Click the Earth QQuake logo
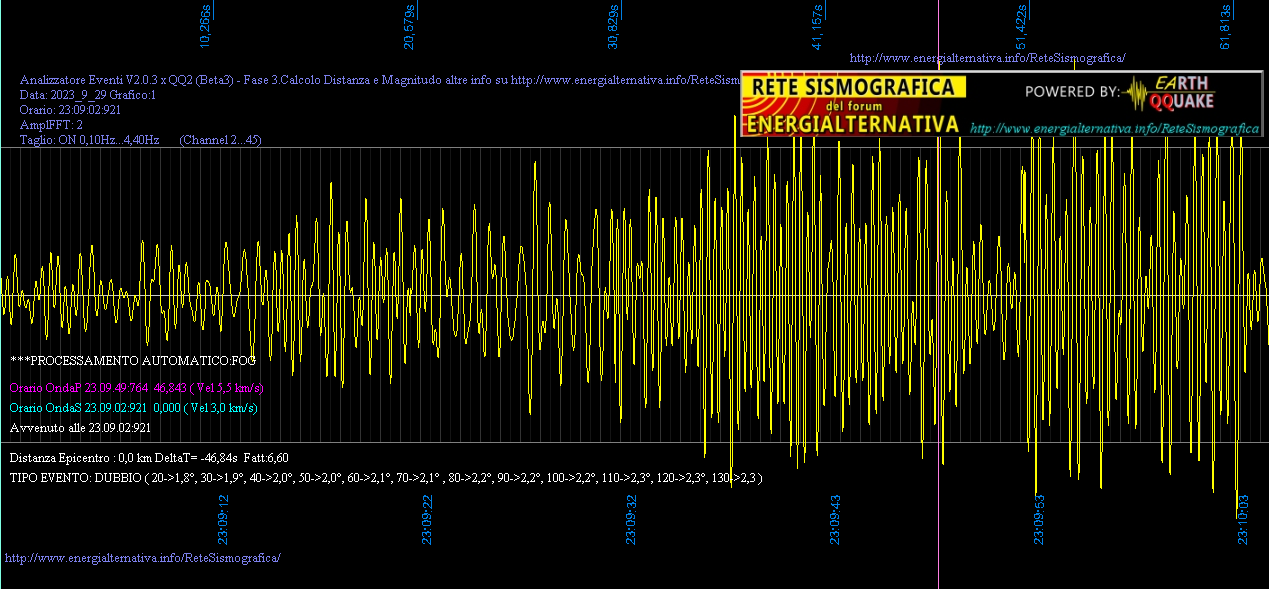The image size is (1269, 589). tap(1170, 92)
